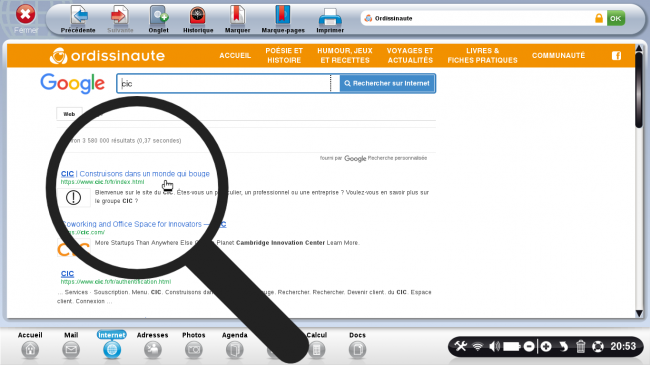Open the Marque-pages bookmarks list

(x=283, y=19)
